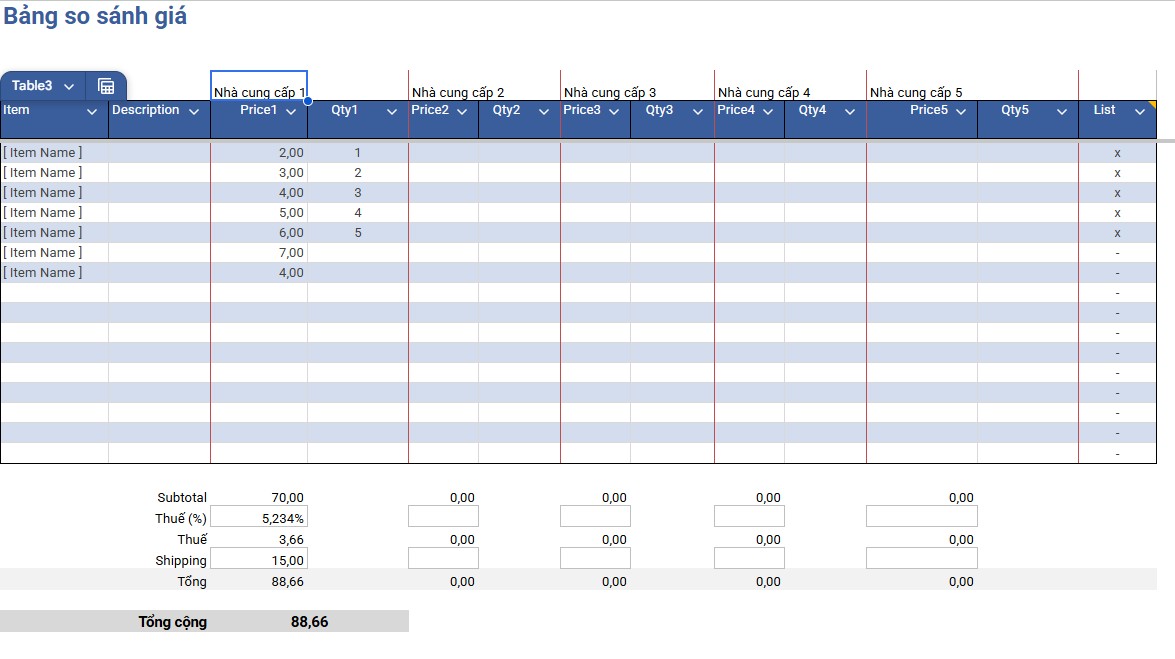Select the Item Name cell priced 7,00
Viewport: 1175px width, 659px height.
55,253
